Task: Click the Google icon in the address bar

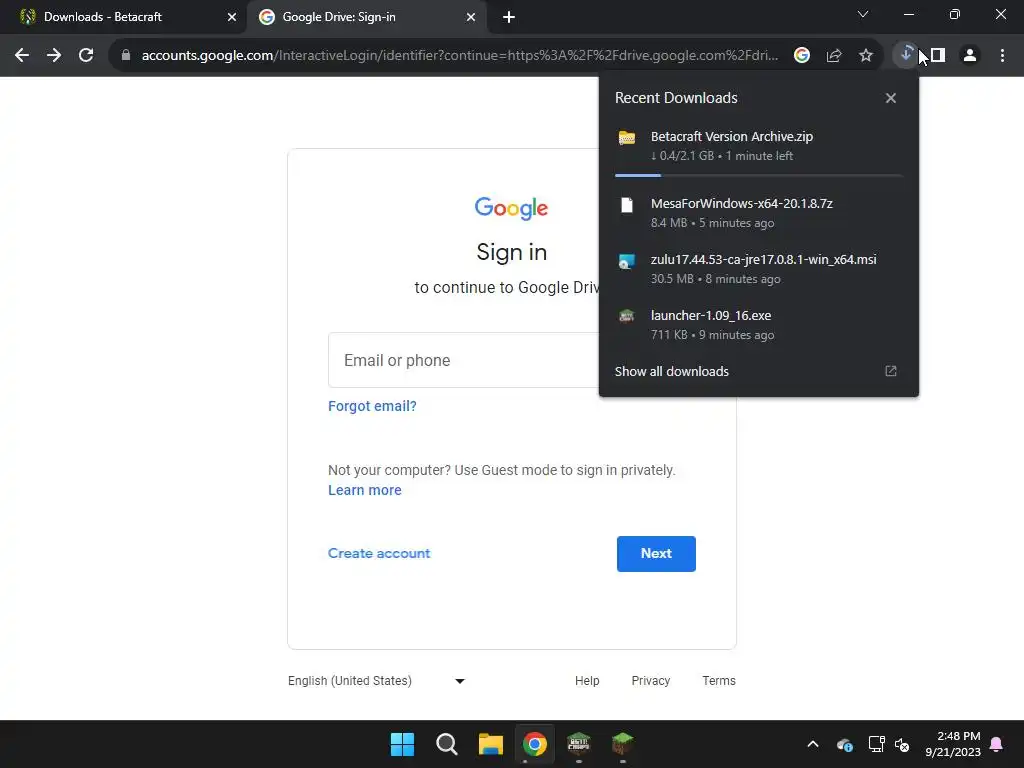Action: pyautogui.click(x=802, y=56)
